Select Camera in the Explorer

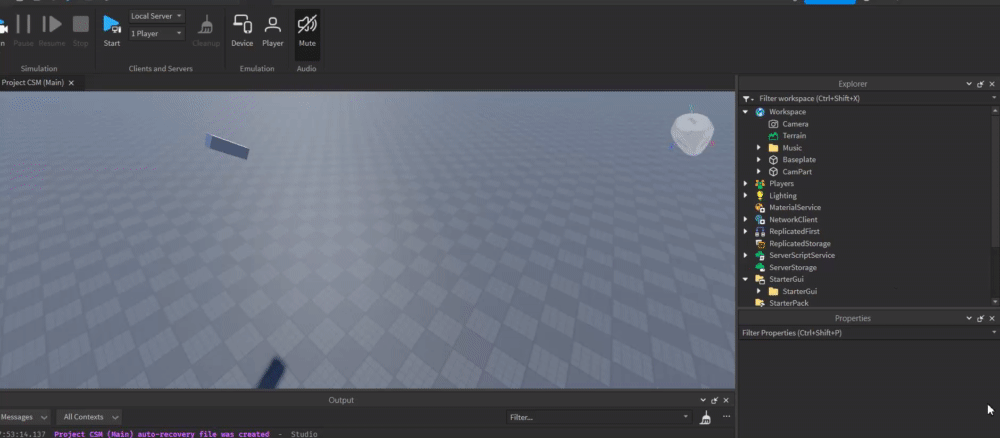click(x=795, y=124)
